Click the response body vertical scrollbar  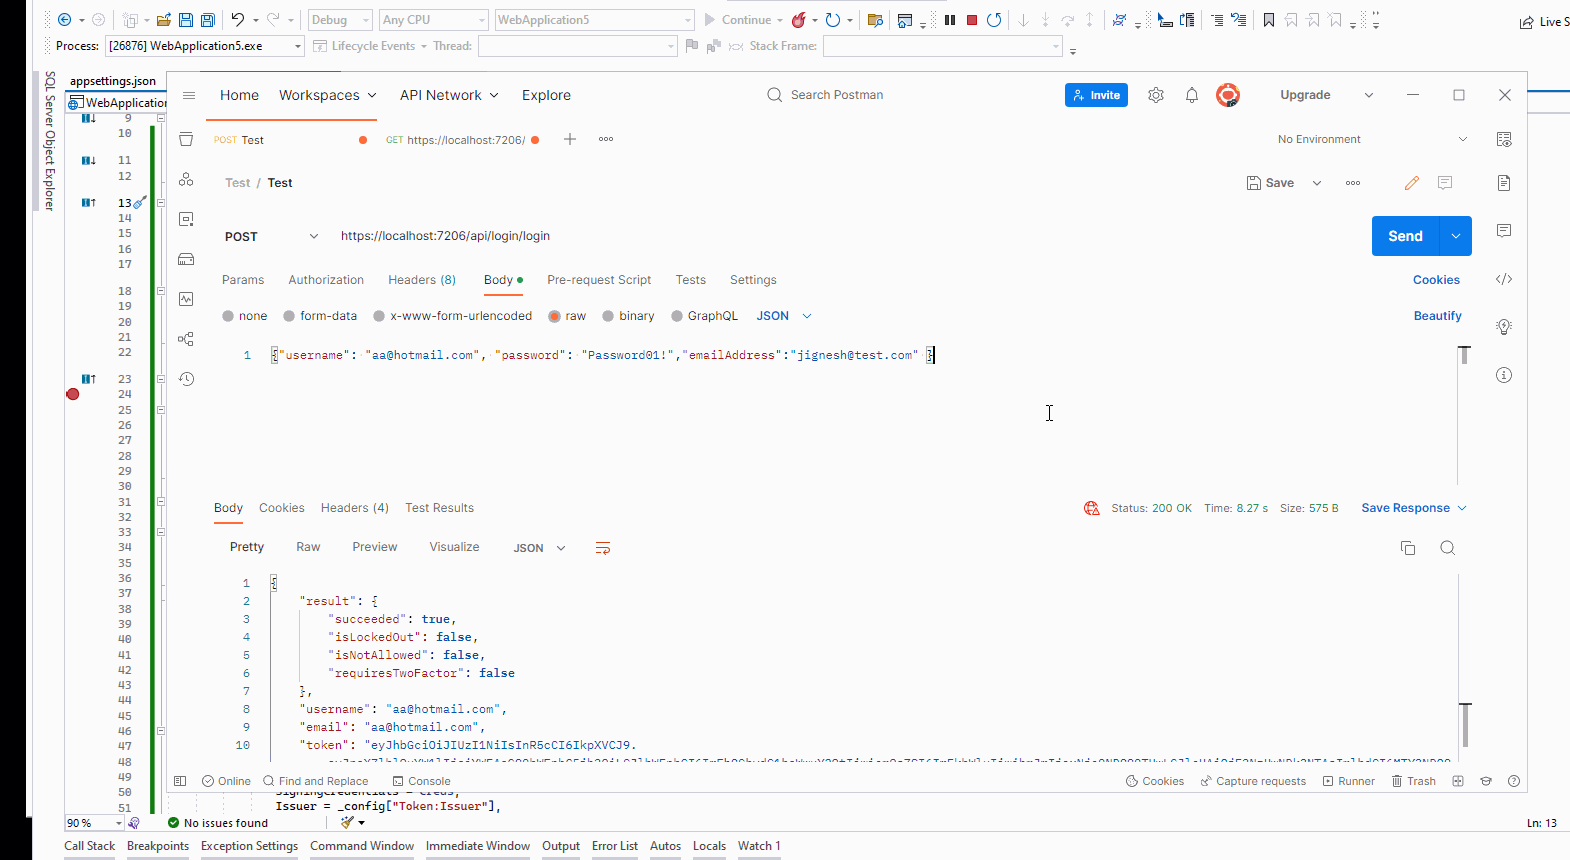(1465, 725)
